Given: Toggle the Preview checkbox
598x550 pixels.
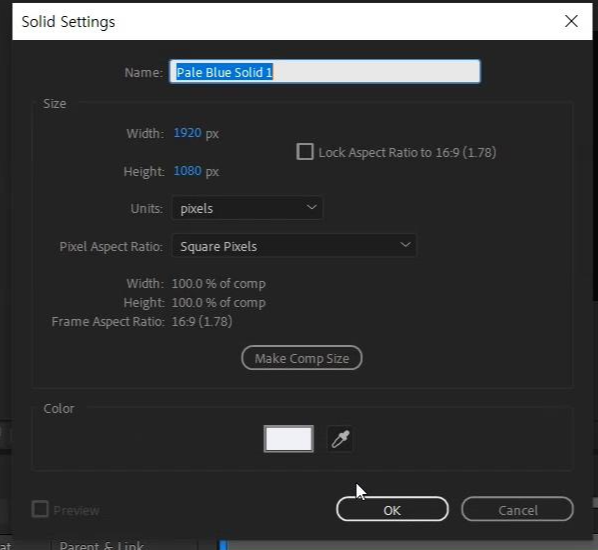Looking at the screenshot, I should pyautogui.click(x=40, y=509).
